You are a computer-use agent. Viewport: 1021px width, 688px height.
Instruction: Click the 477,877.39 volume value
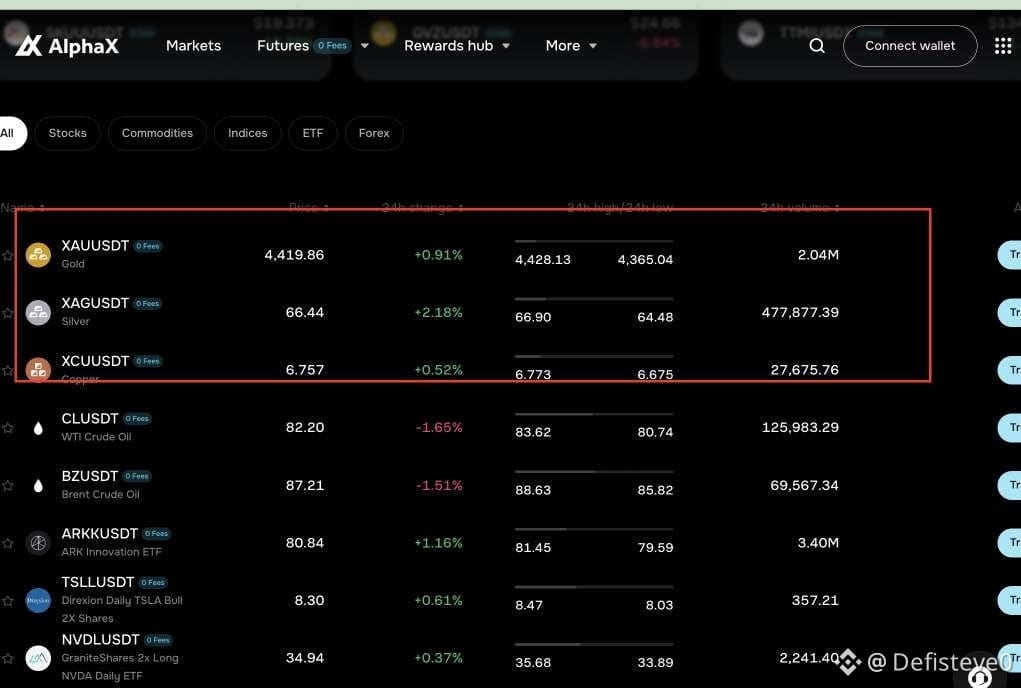(800, 312)
